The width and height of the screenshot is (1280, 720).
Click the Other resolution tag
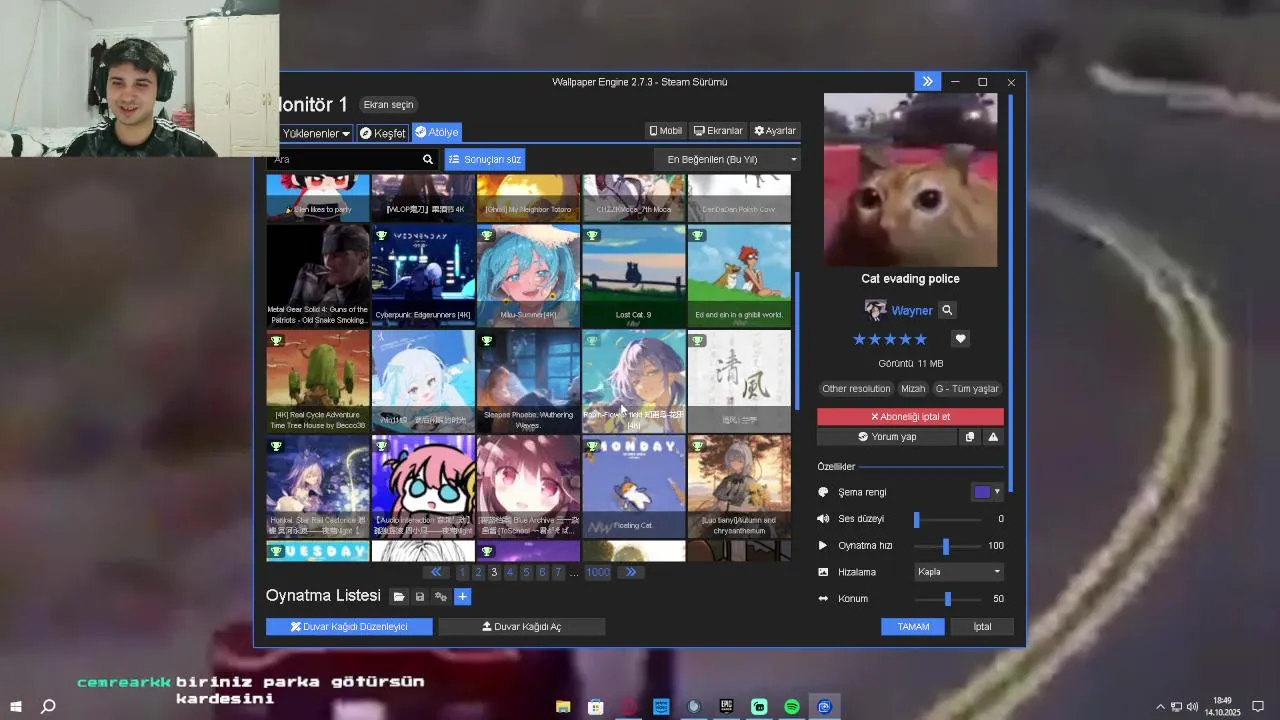[x=856, y=389]
